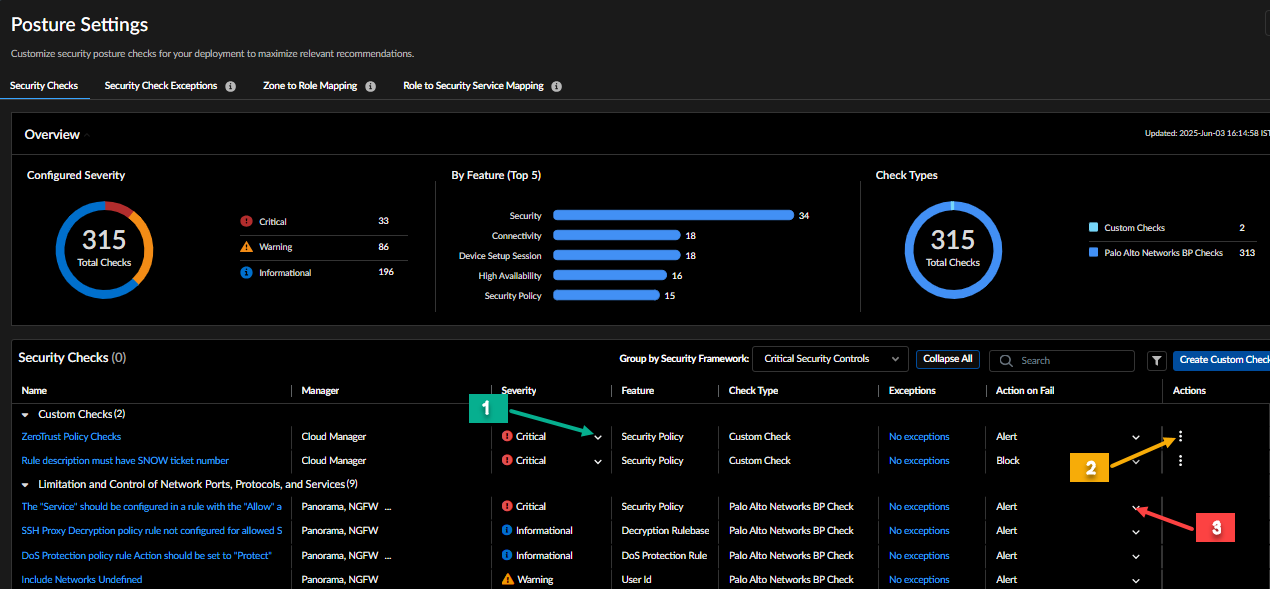Collapse the Custom Checks group
The height and width of the screenshot is (589, 1270).
coord(25,414)
